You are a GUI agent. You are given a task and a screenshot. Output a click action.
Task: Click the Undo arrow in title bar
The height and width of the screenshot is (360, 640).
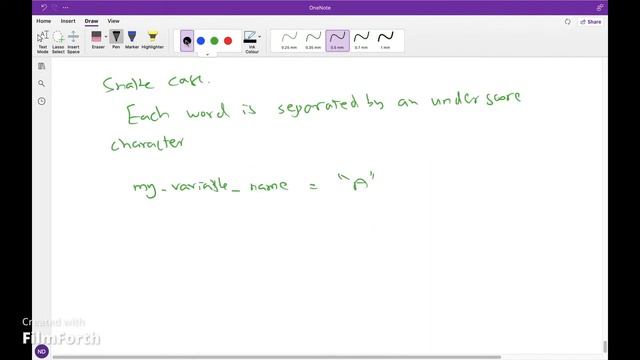coord(44,7)
